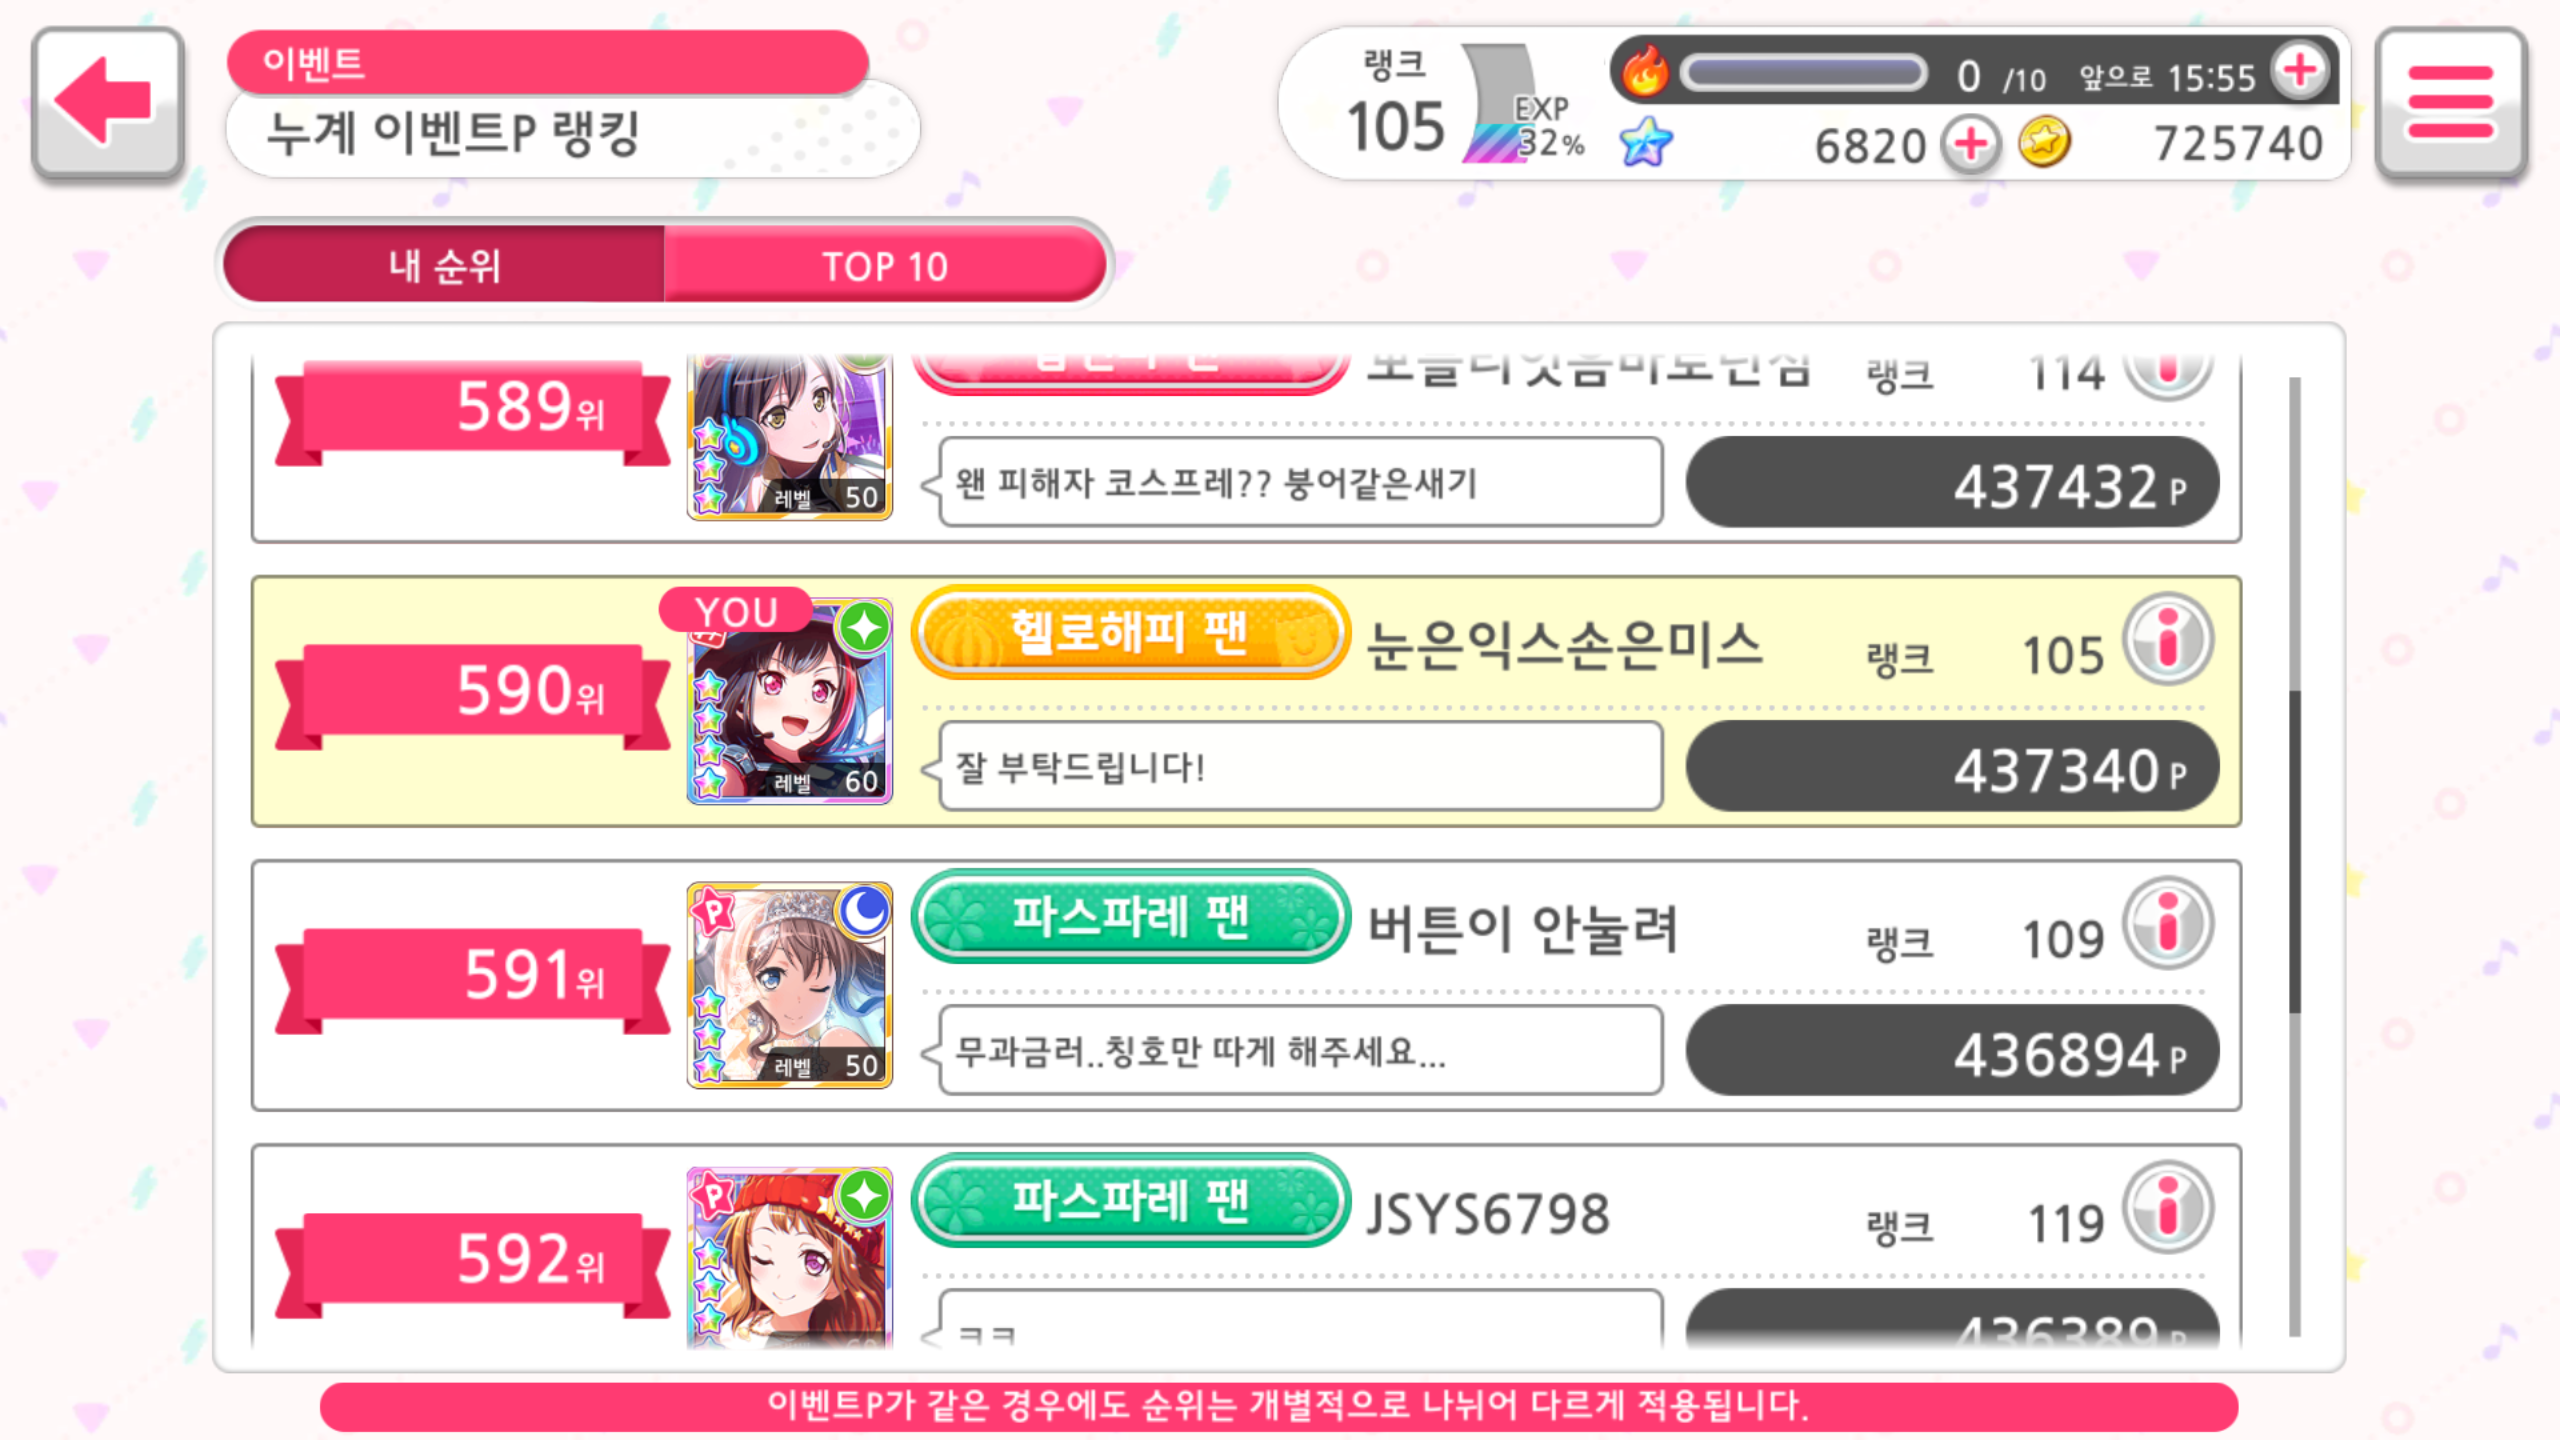Click the ranking list scrollbar
The image size is (2560, 1440).
(2295, 855)
